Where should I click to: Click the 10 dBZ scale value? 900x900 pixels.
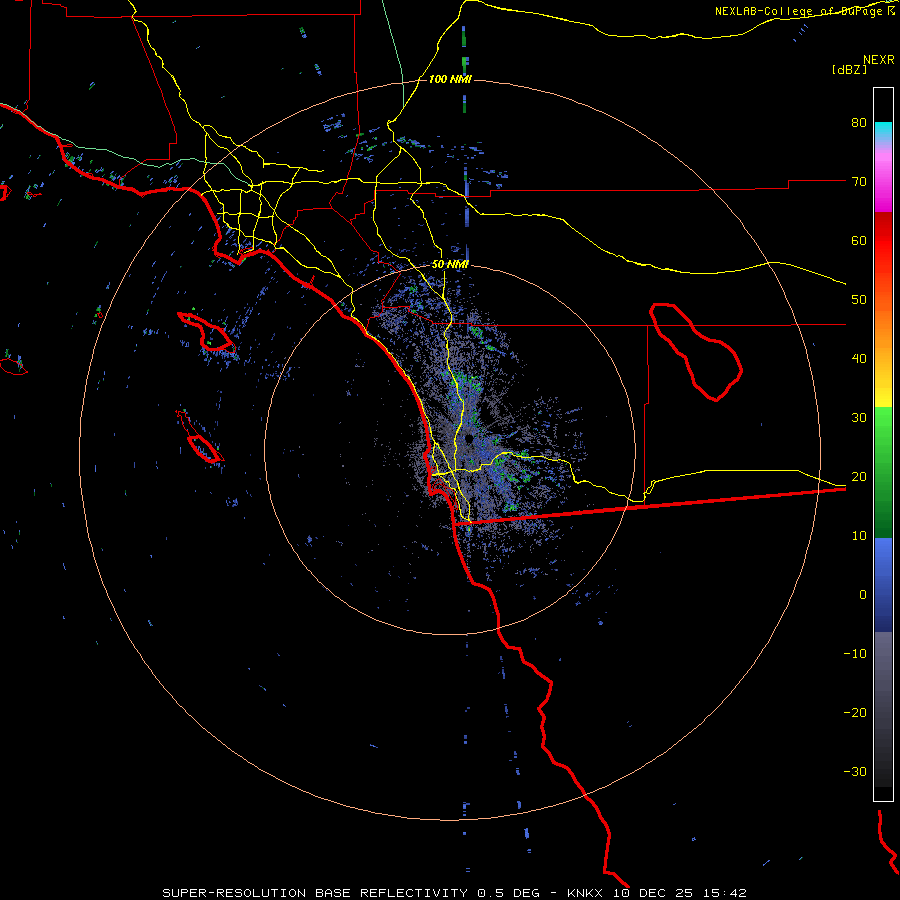(859, 536)
